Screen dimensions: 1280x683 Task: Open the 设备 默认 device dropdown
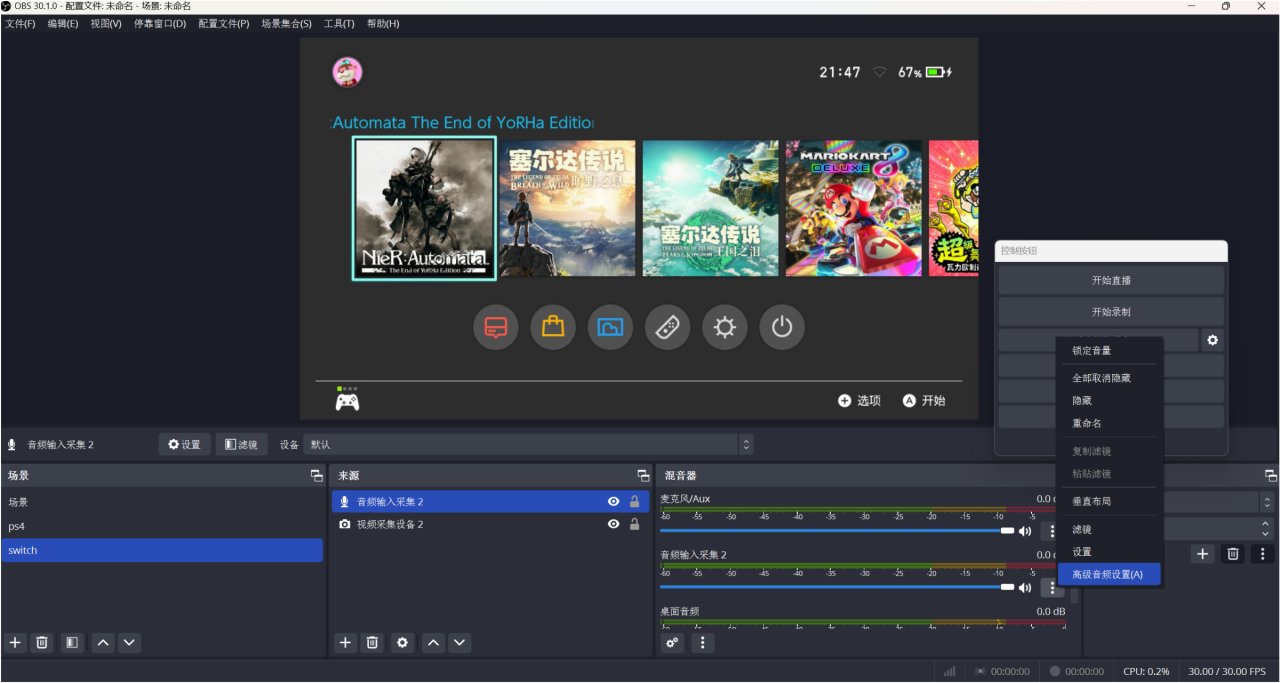(x=529, y=444)
